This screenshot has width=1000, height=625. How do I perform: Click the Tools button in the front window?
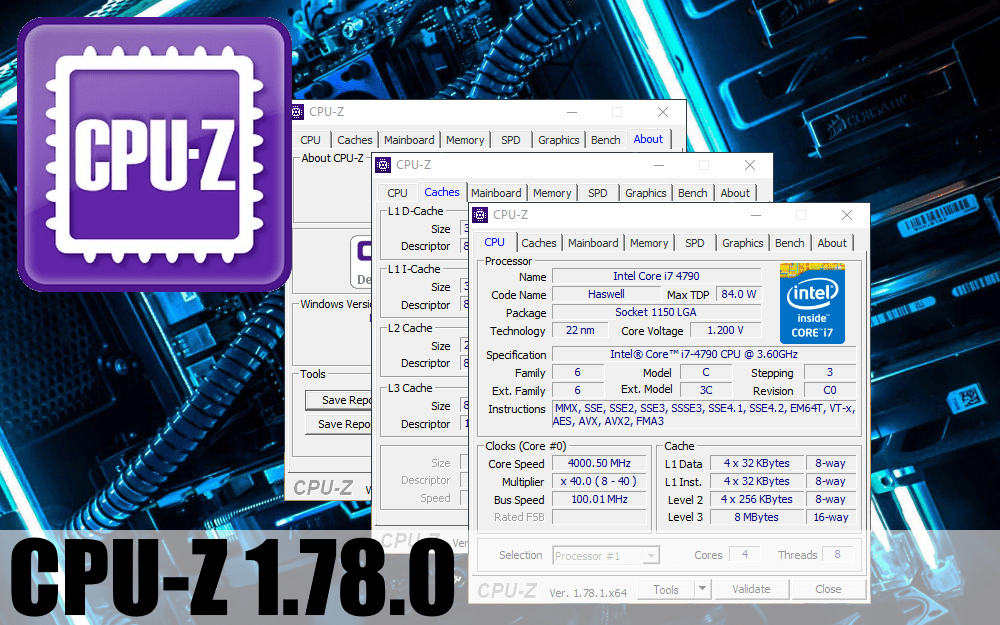(x=666, y=589)
